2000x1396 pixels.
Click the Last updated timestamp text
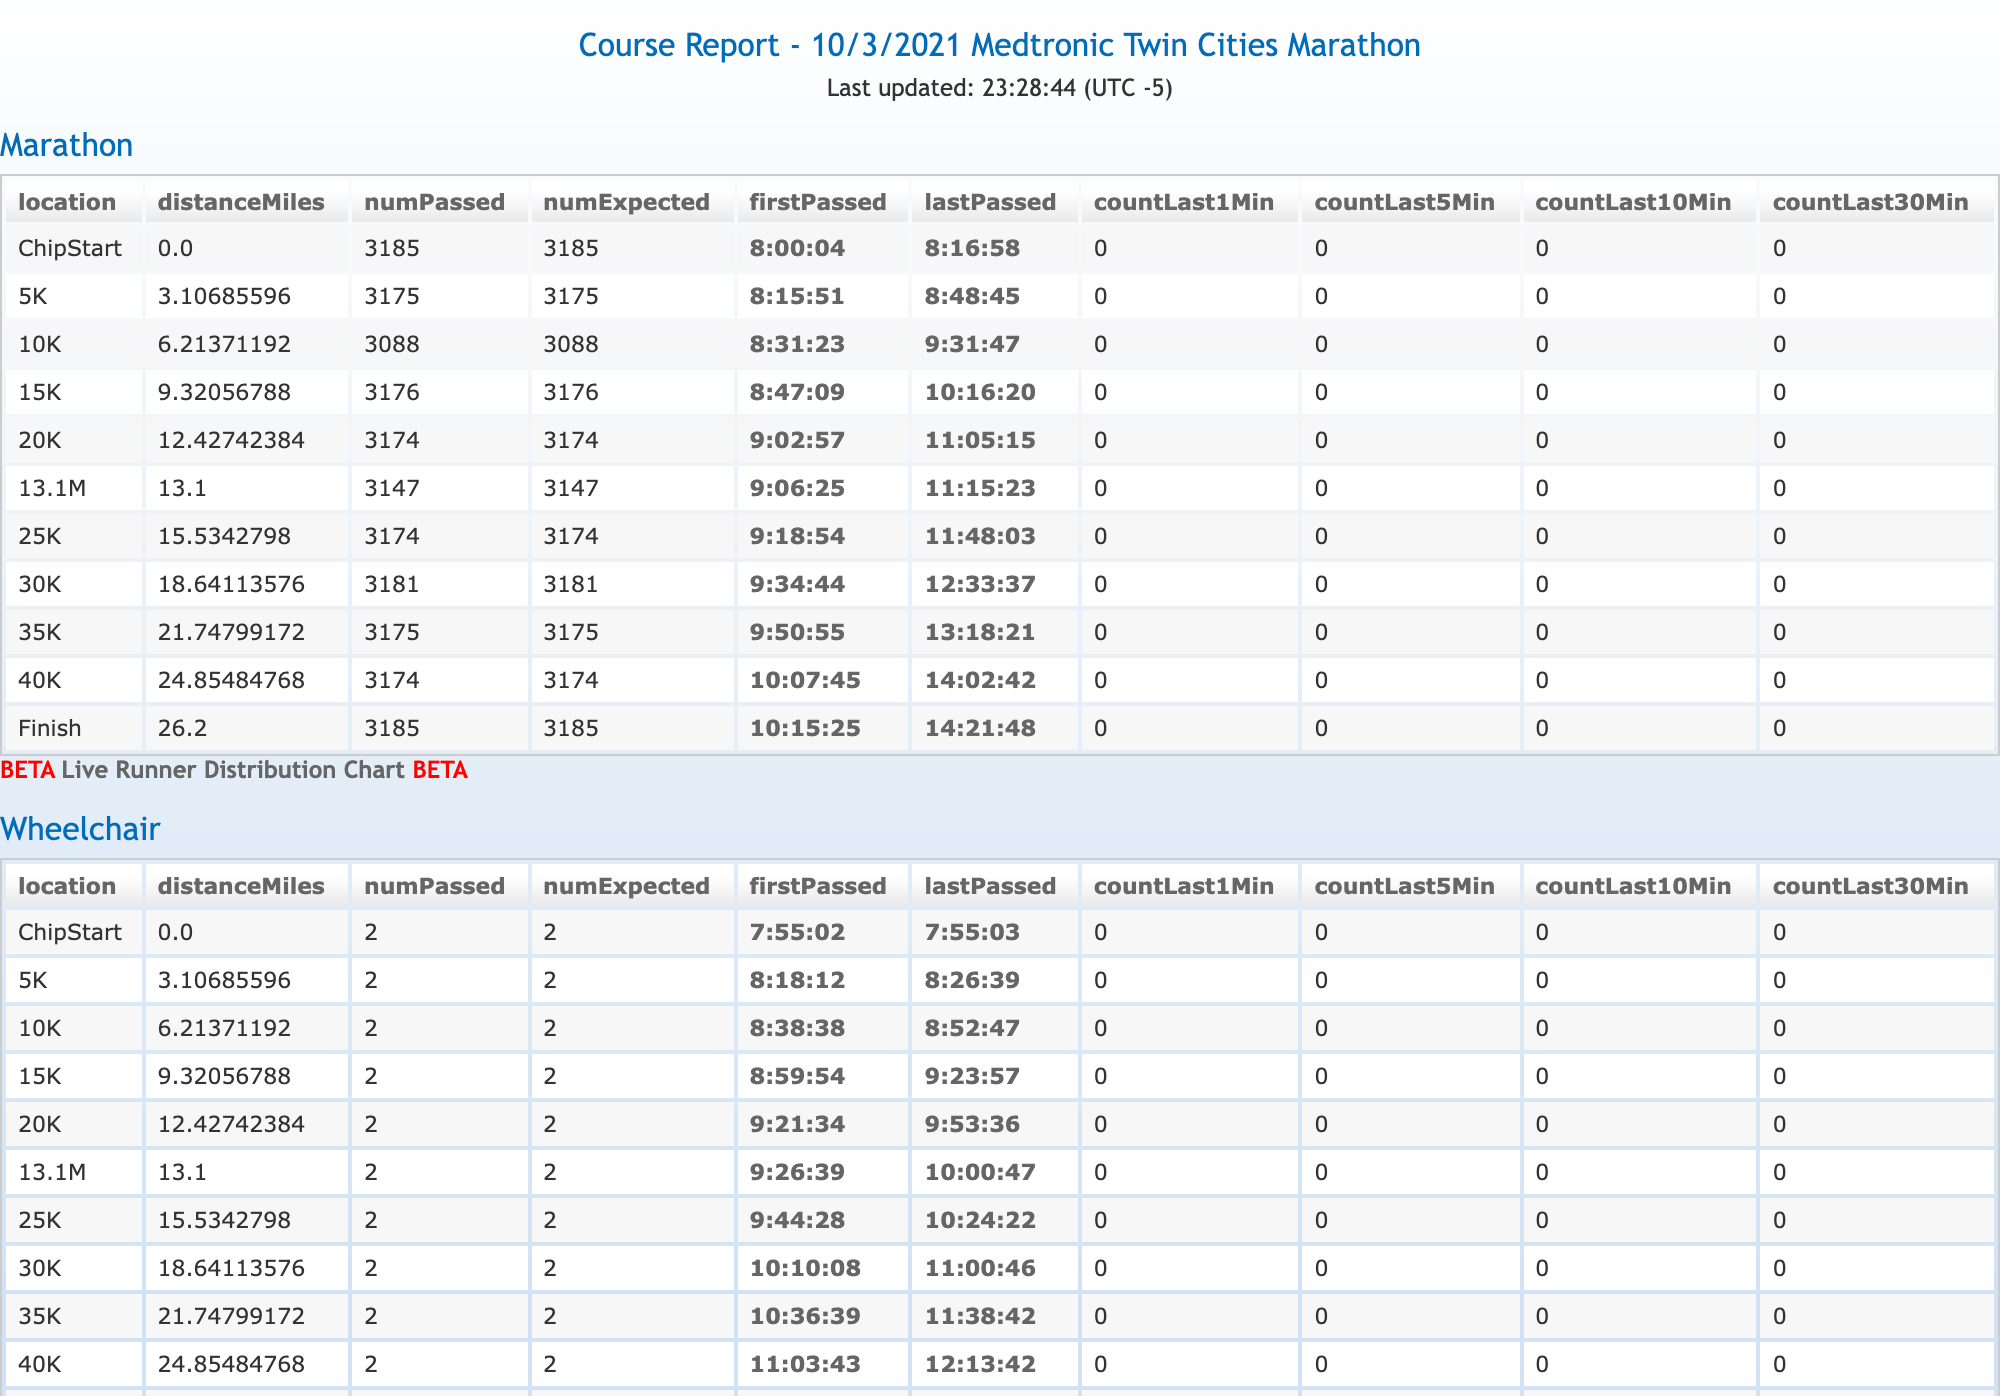click(998, 87)
